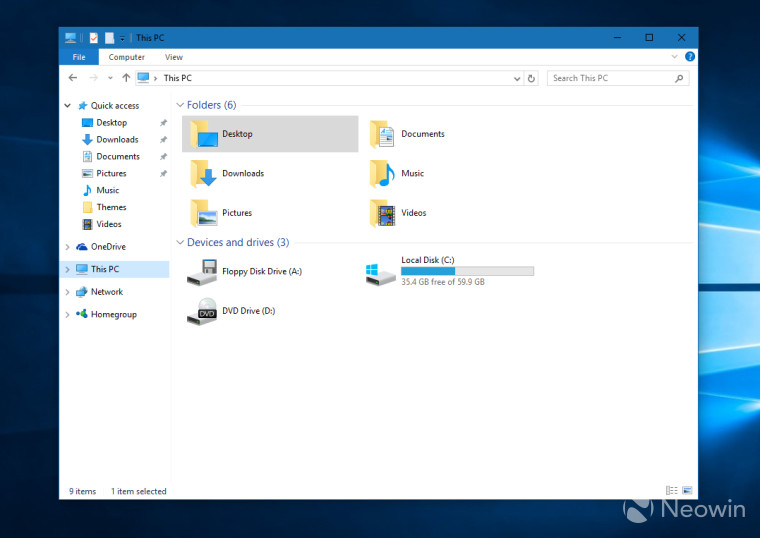Click the pin icon next to Documents
Screen dimensions: 760x538
click(x=163, y=157)
